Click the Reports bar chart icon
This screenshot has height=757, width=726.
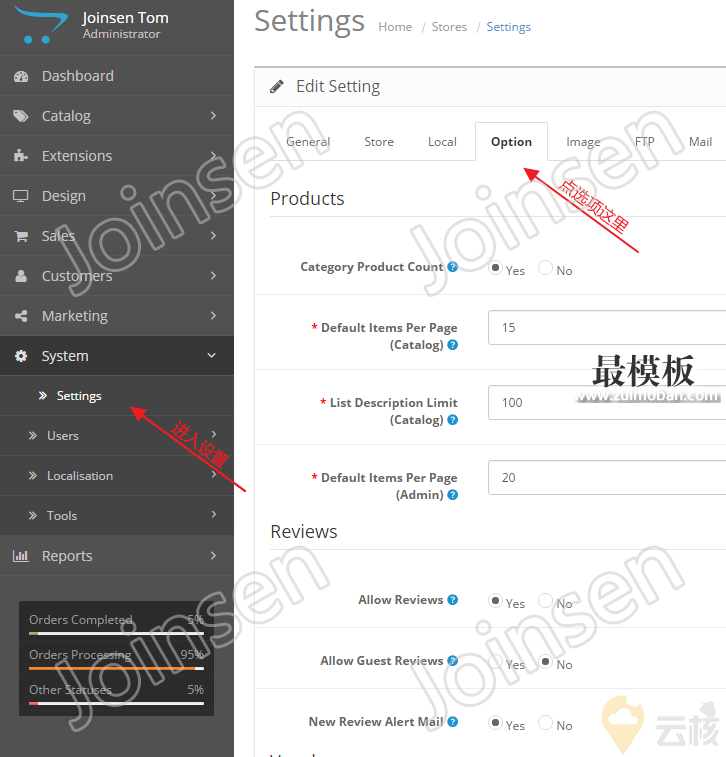coord(21,556)
